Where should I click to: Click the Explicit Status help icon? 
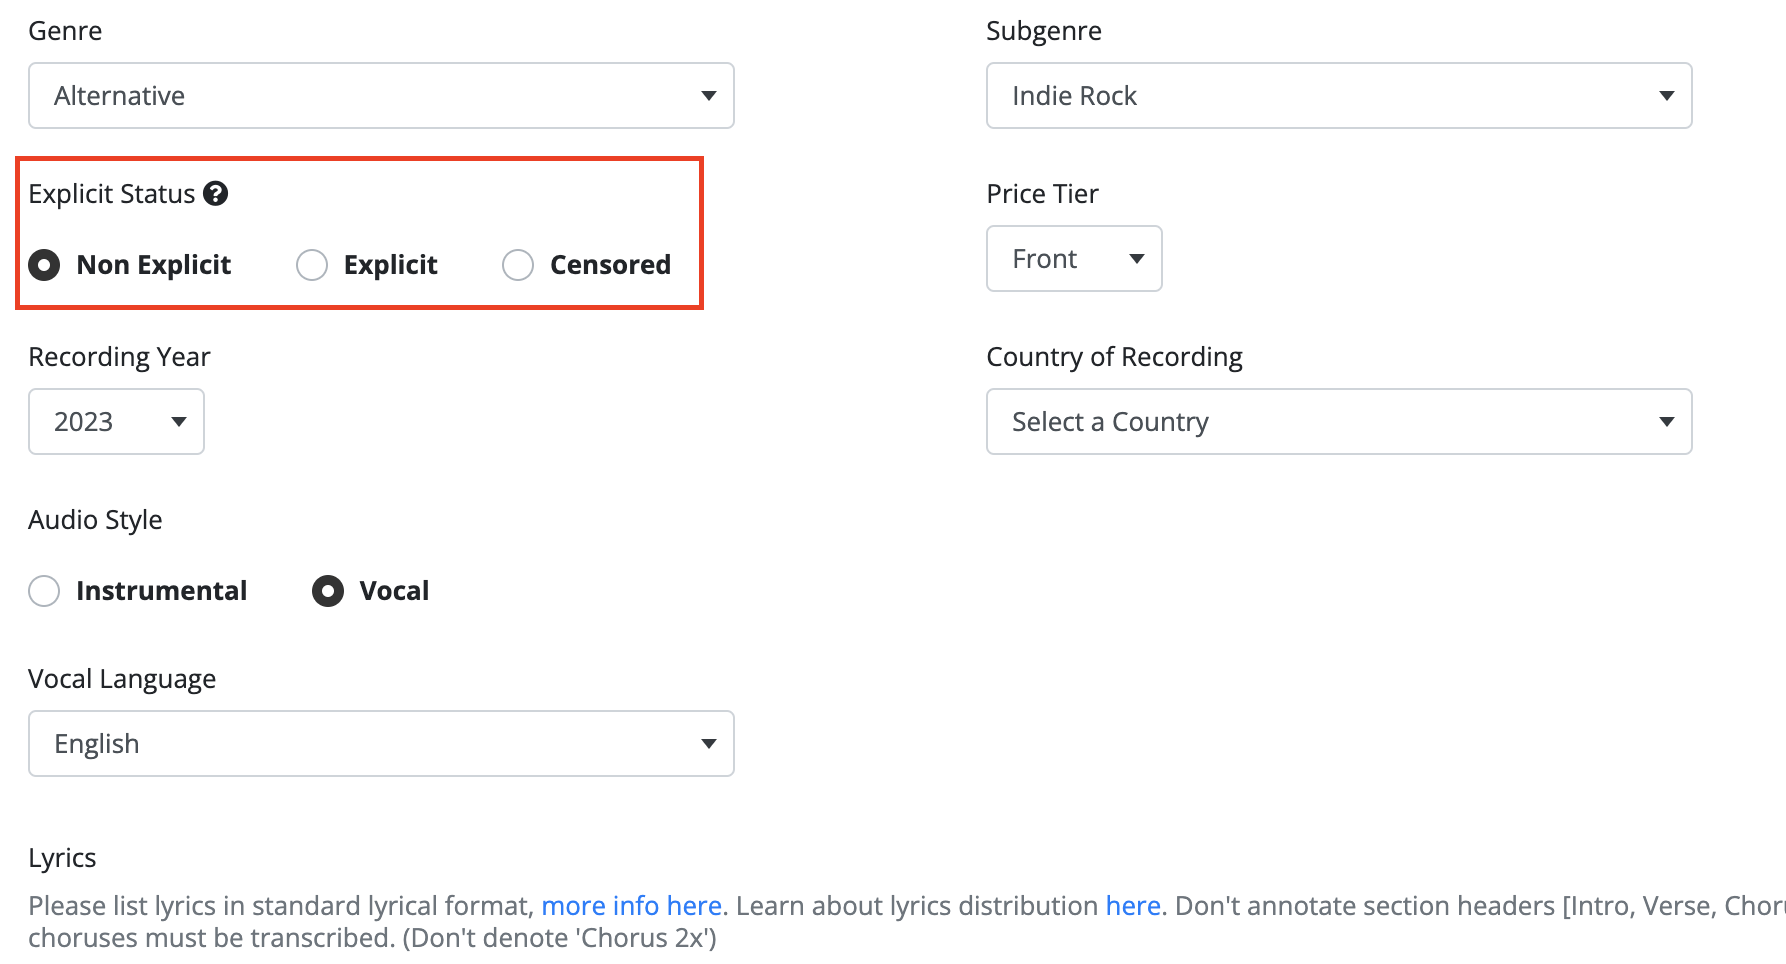click(x=215, y=193)
